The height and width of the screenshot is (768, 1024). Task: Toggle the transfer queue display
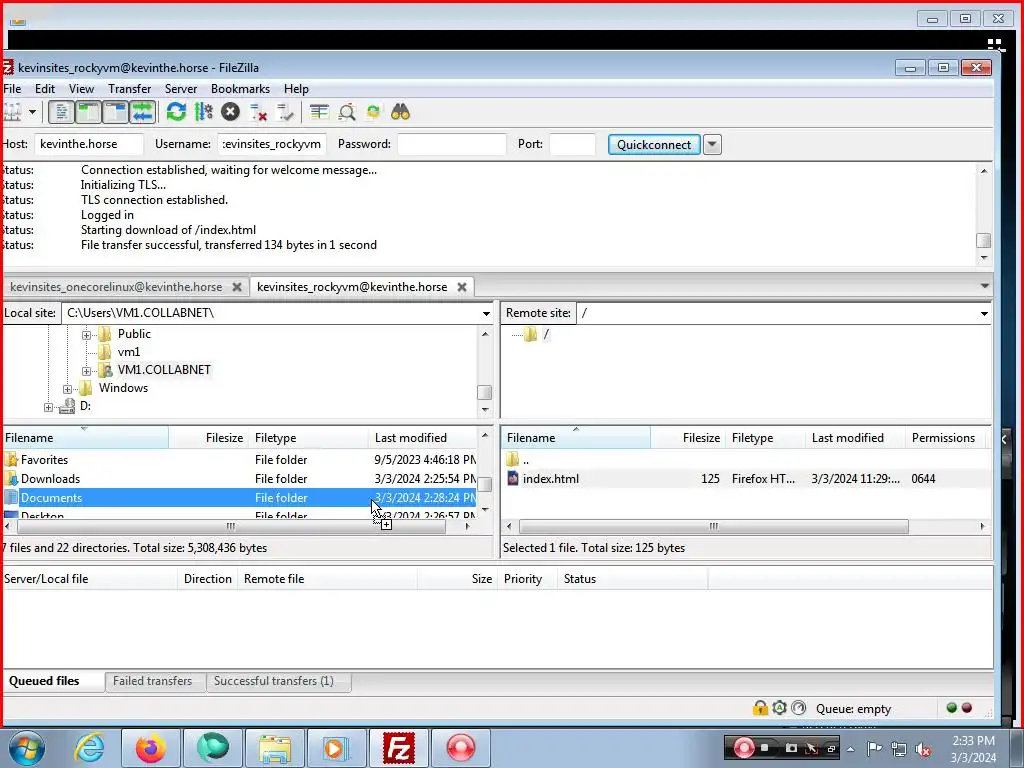tap(142, 112)
